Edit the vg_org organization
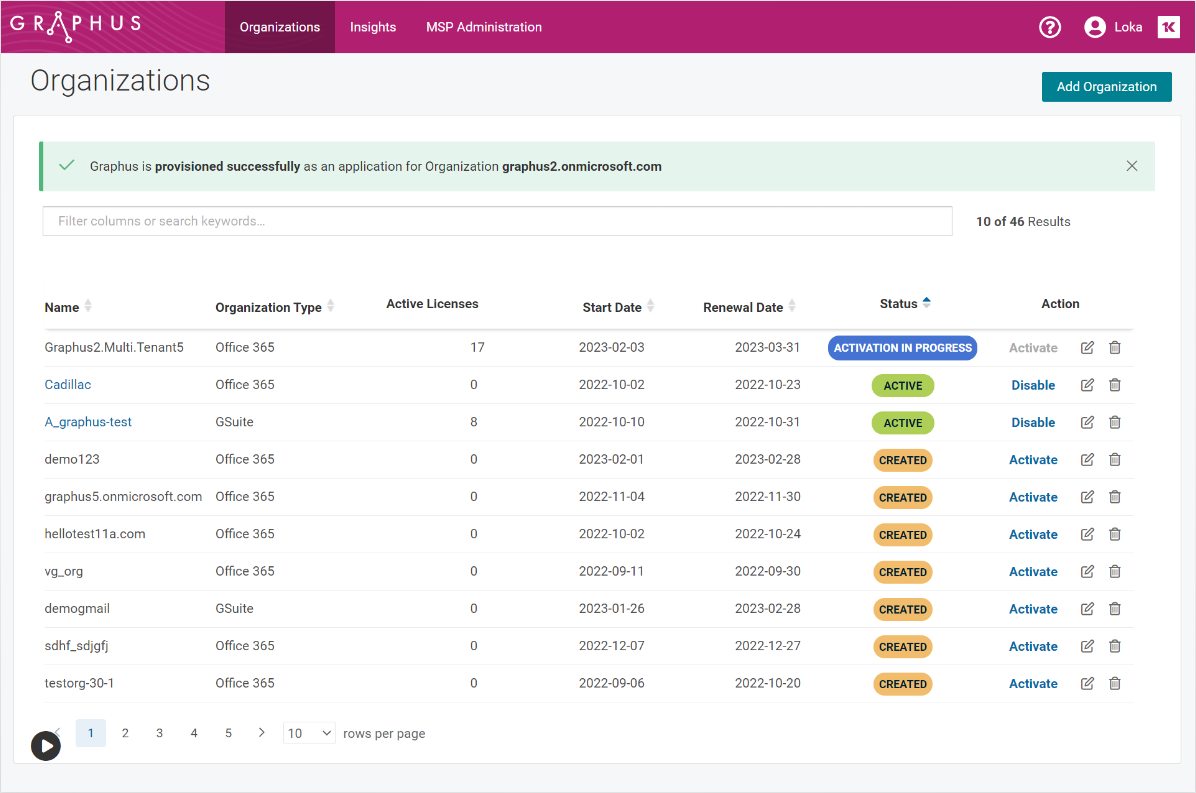 (x=1087, y=572)
